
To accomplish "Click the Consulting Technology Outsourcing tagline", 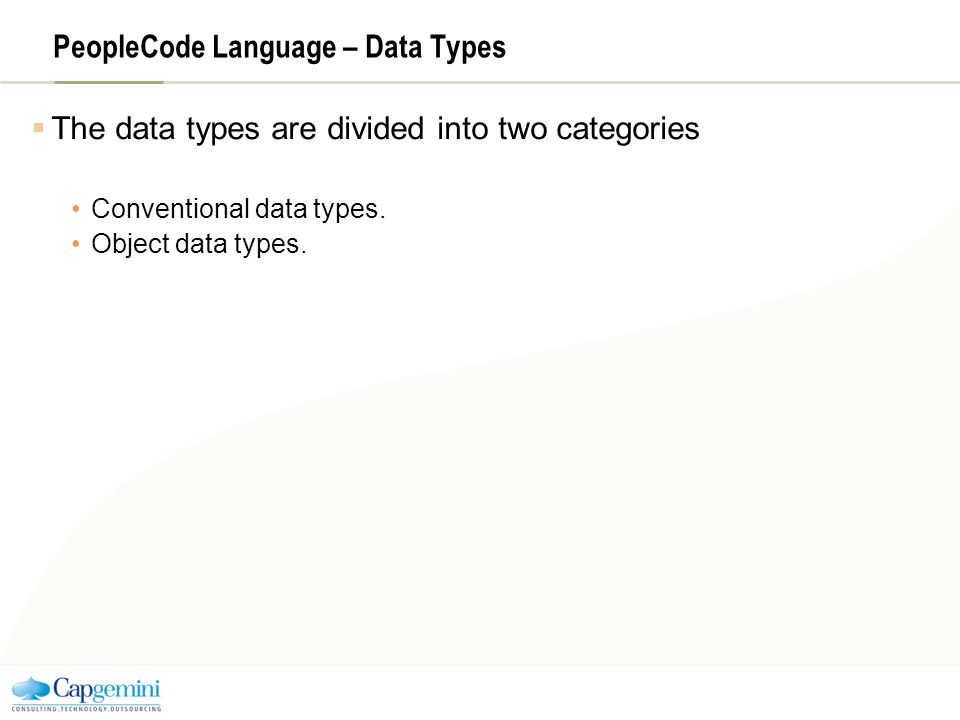I will coord(86,708).
